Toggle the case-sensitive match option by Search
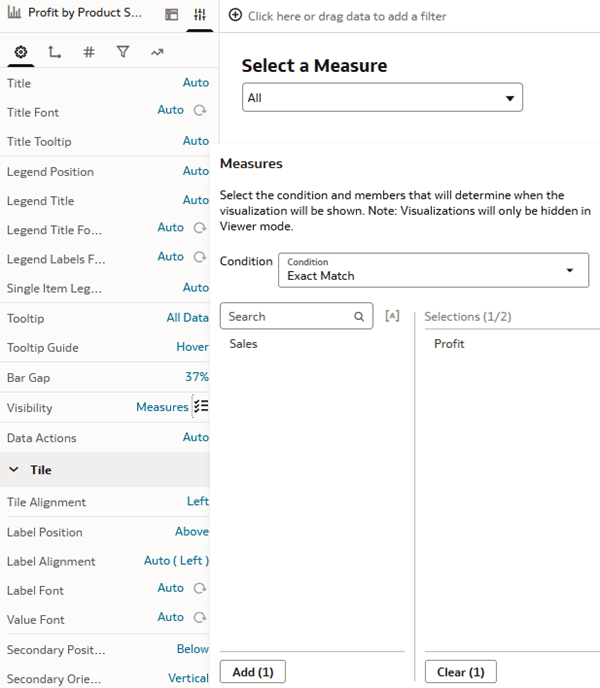The image size is (600, 688). pyautogui.click(x=392, y=316)
